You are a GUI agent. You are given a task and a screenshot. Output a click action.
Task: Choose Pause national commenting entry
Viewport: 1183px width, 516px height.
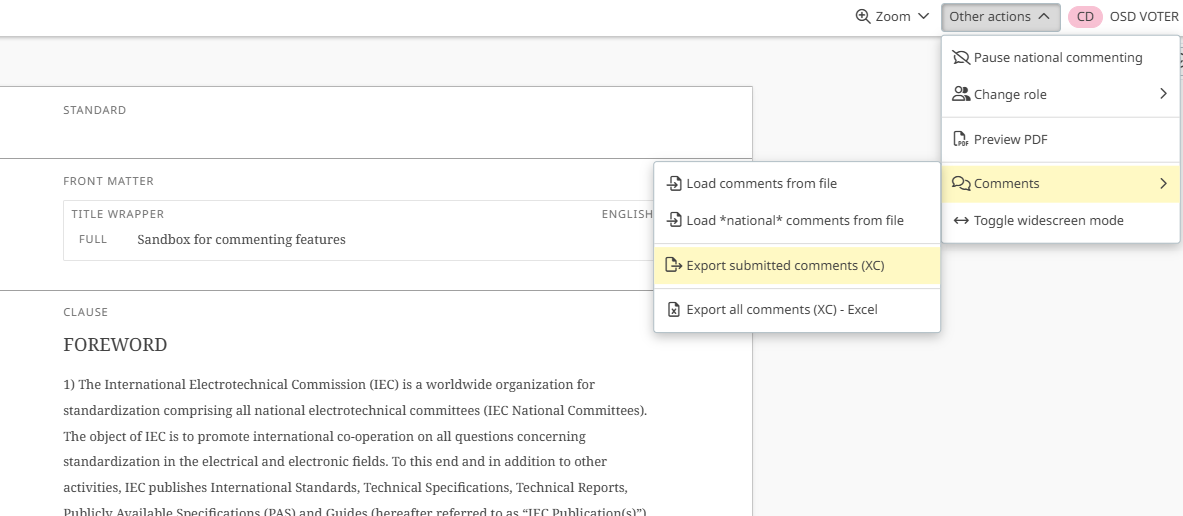pos(1057,58)
